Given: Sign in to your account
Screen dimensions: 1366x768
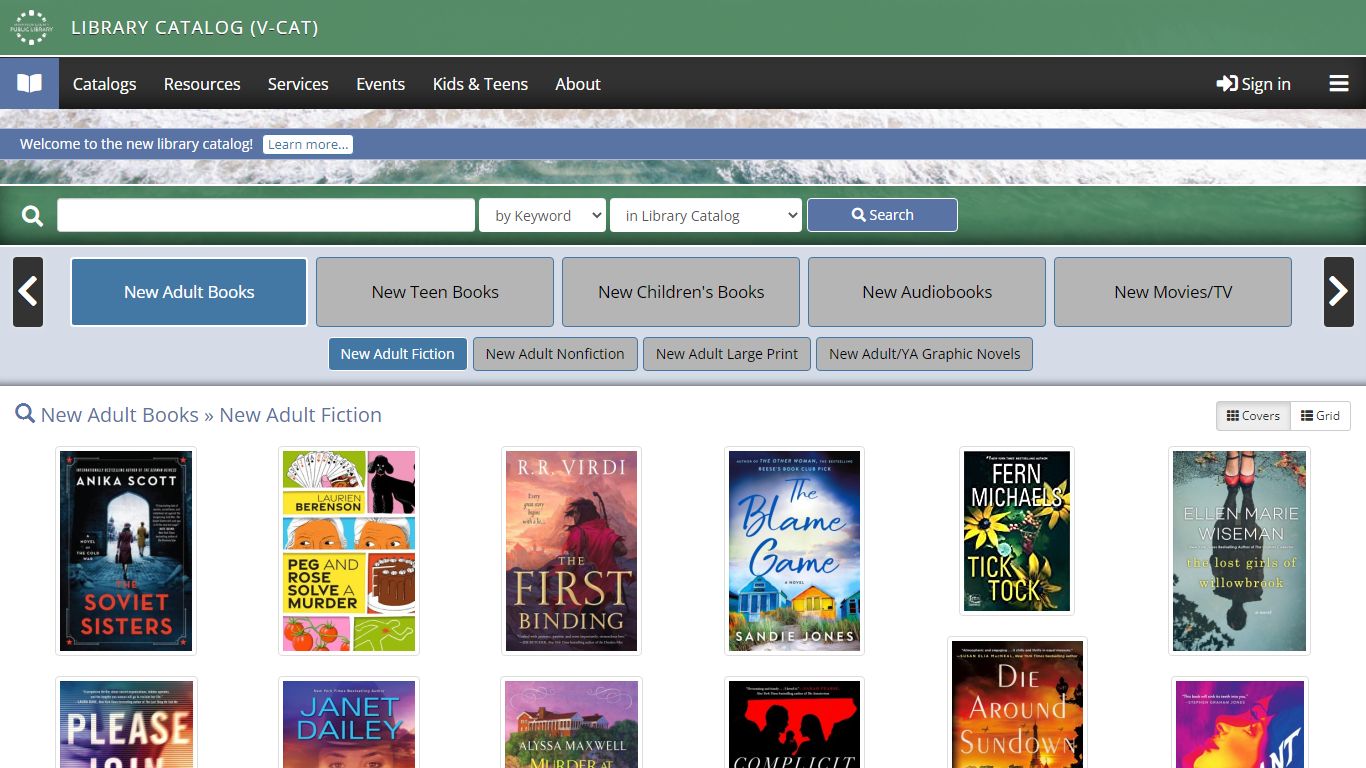Looking at the screenshot, I should click(1253, 84).
